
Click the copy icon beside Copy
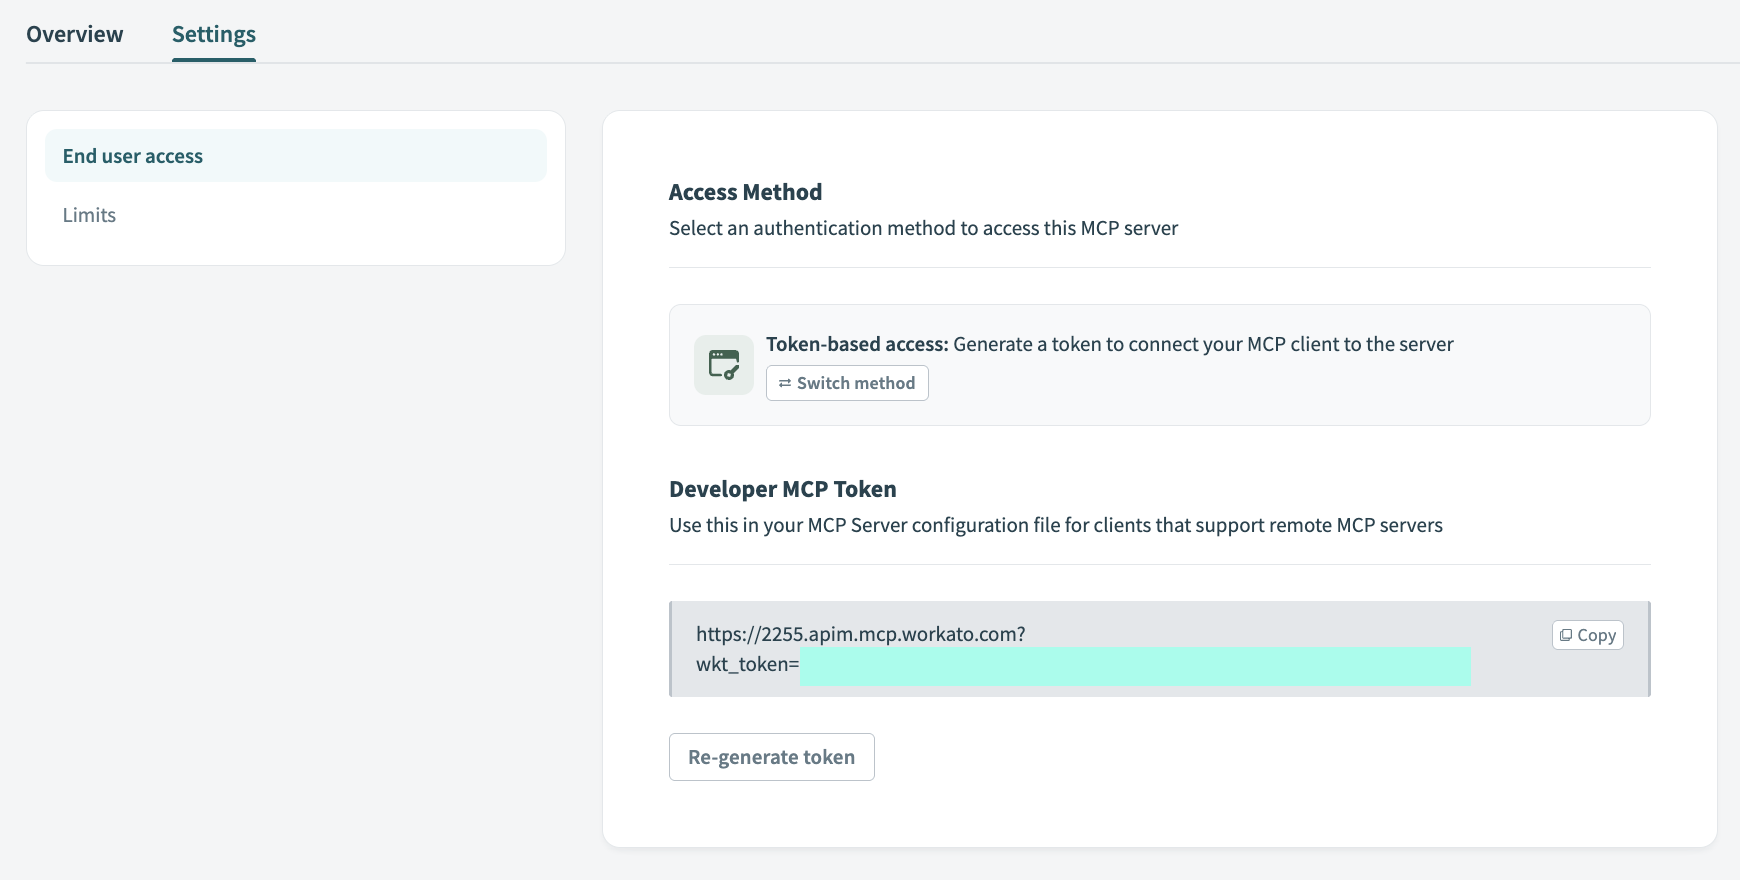(1566, 635)
